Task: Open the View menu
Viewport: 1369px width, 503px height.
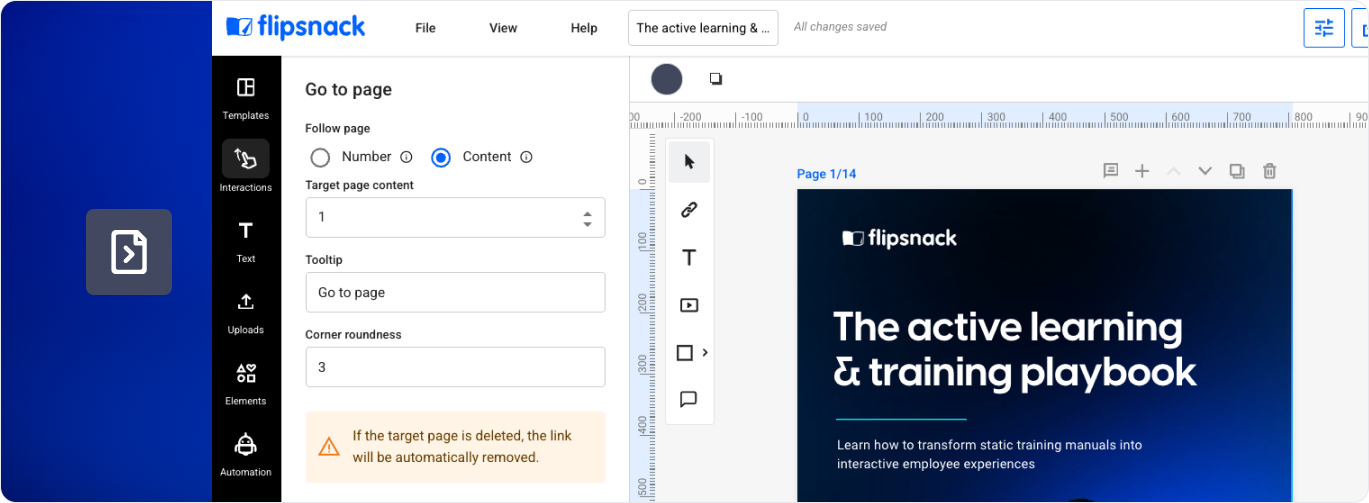Action: [x=503, y=28]
